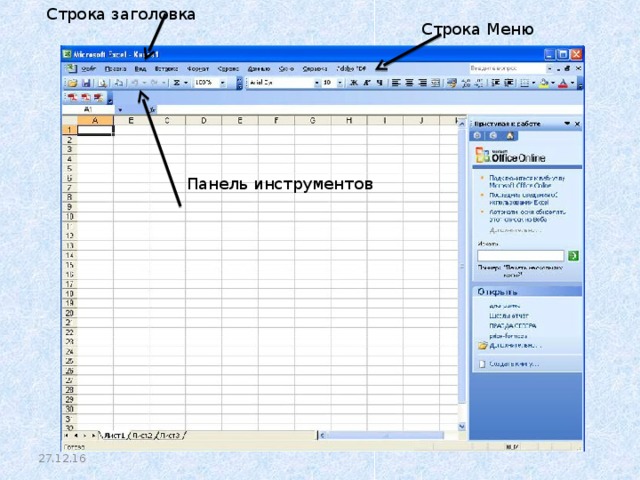Click Increase Decimal icon
Viewport: 640px width, 480px height.
tap(466, 83)
